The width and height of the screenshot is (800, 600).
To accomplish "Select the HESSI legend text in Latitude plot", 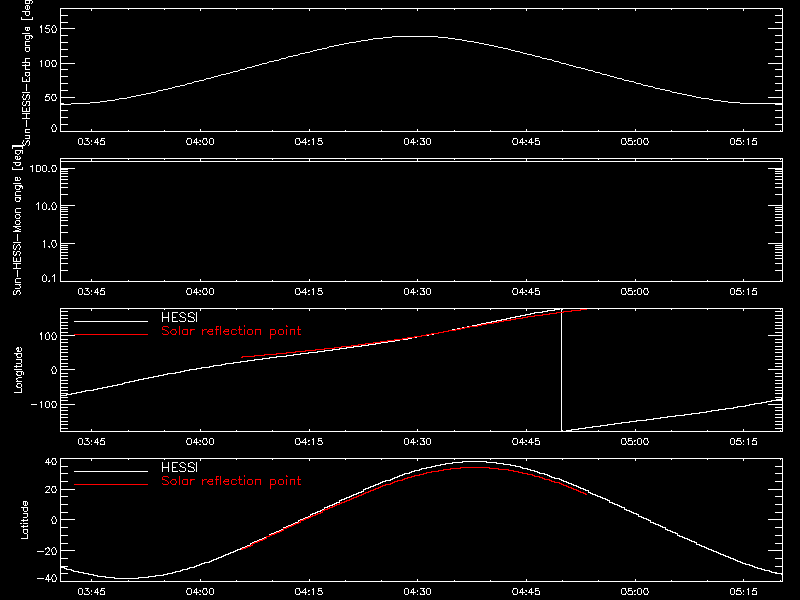I will (x=179, y=467).
